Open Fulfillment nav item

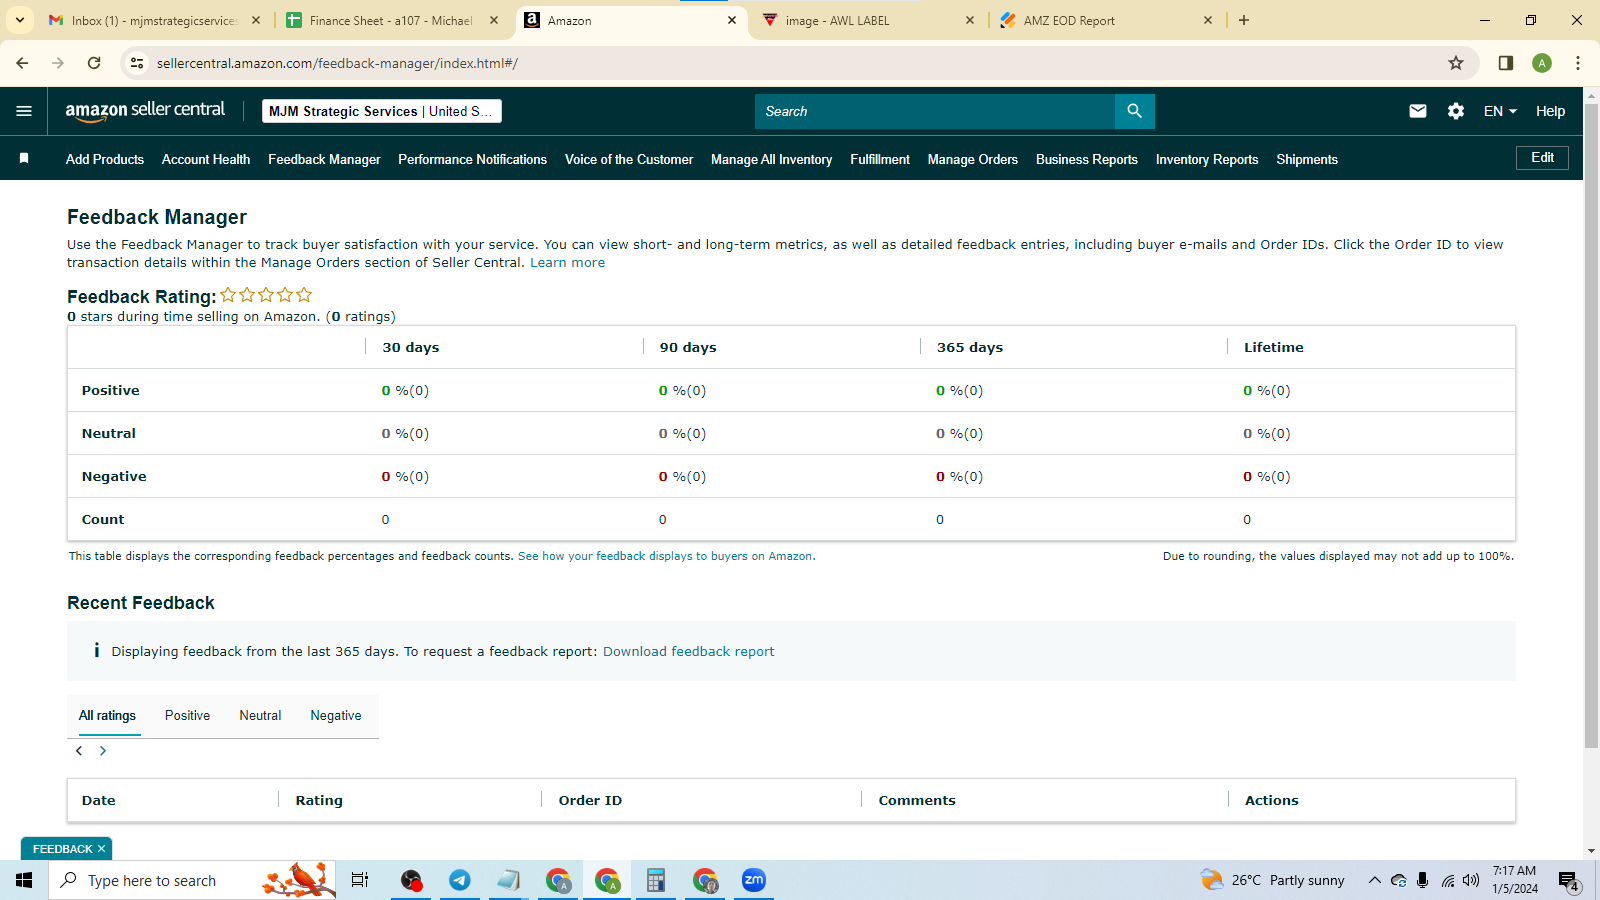[880, 159]
